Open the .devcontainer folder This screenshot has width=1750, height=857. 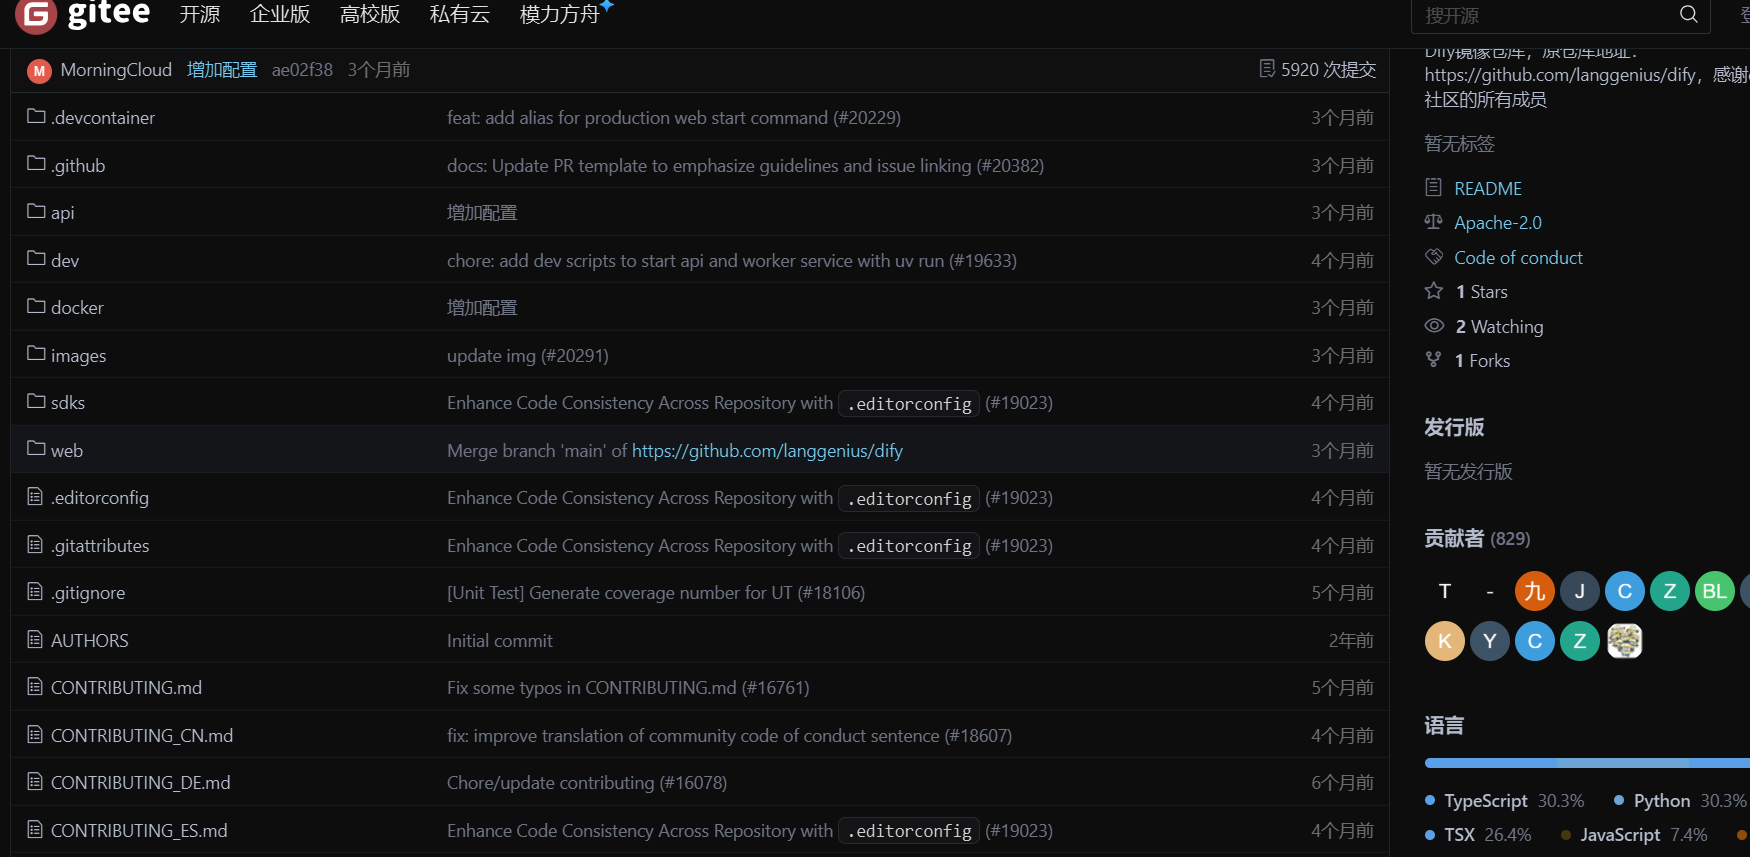(103, 118)
